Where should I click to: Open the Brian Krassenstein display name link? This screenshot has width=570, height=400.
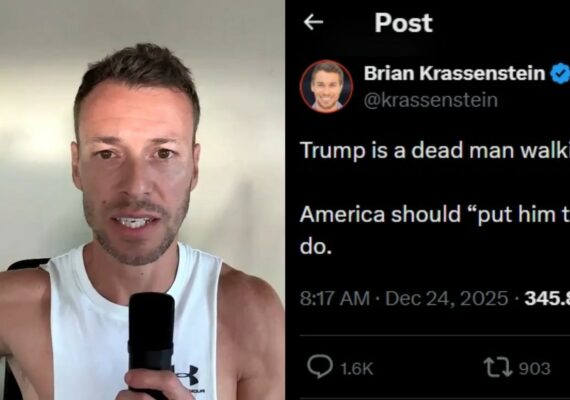(454, 73)
